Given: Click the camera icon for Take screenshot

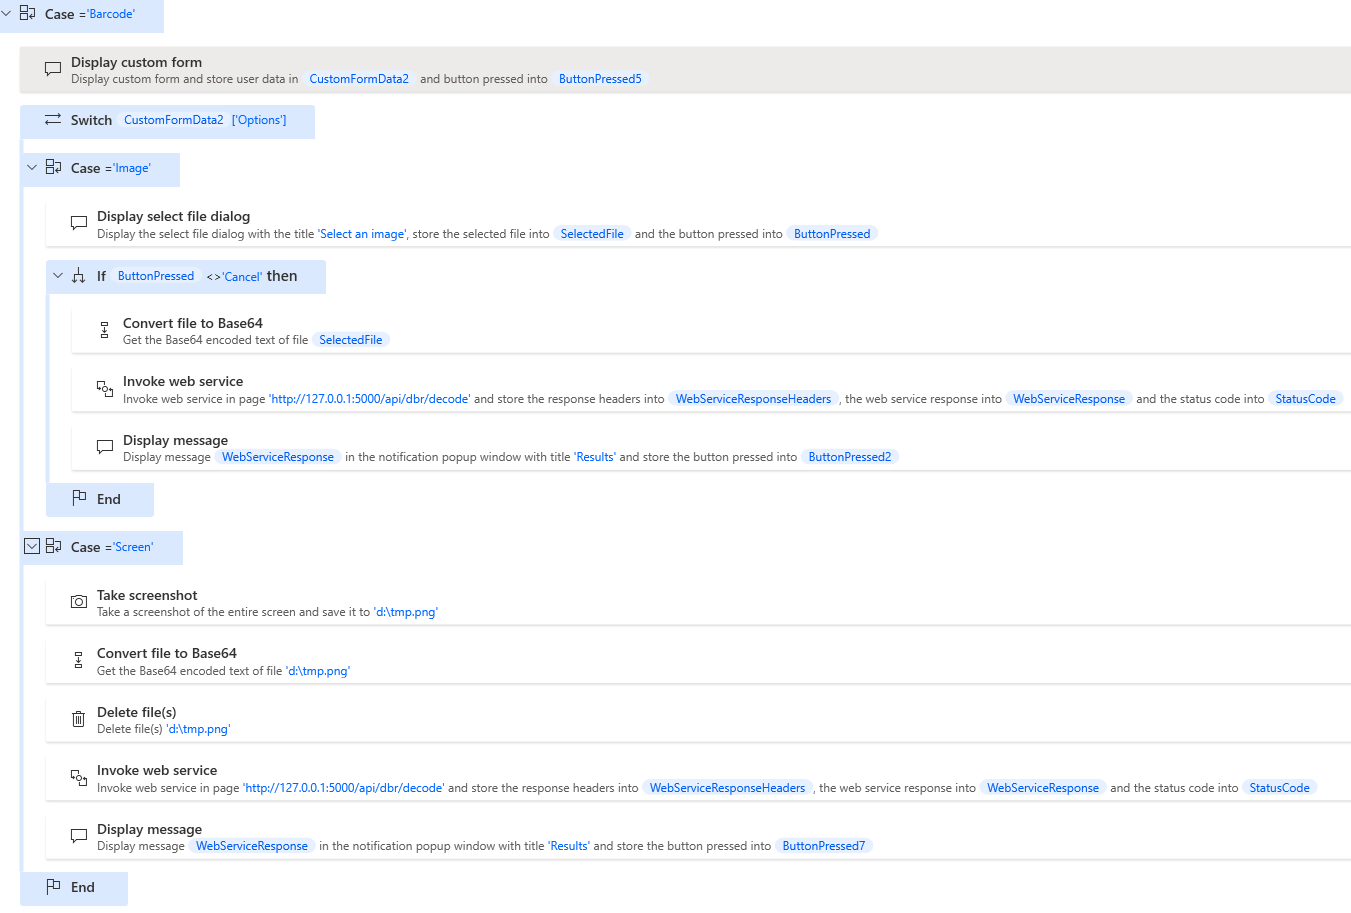Looking at the screenshot, I should tap(79, 602).
